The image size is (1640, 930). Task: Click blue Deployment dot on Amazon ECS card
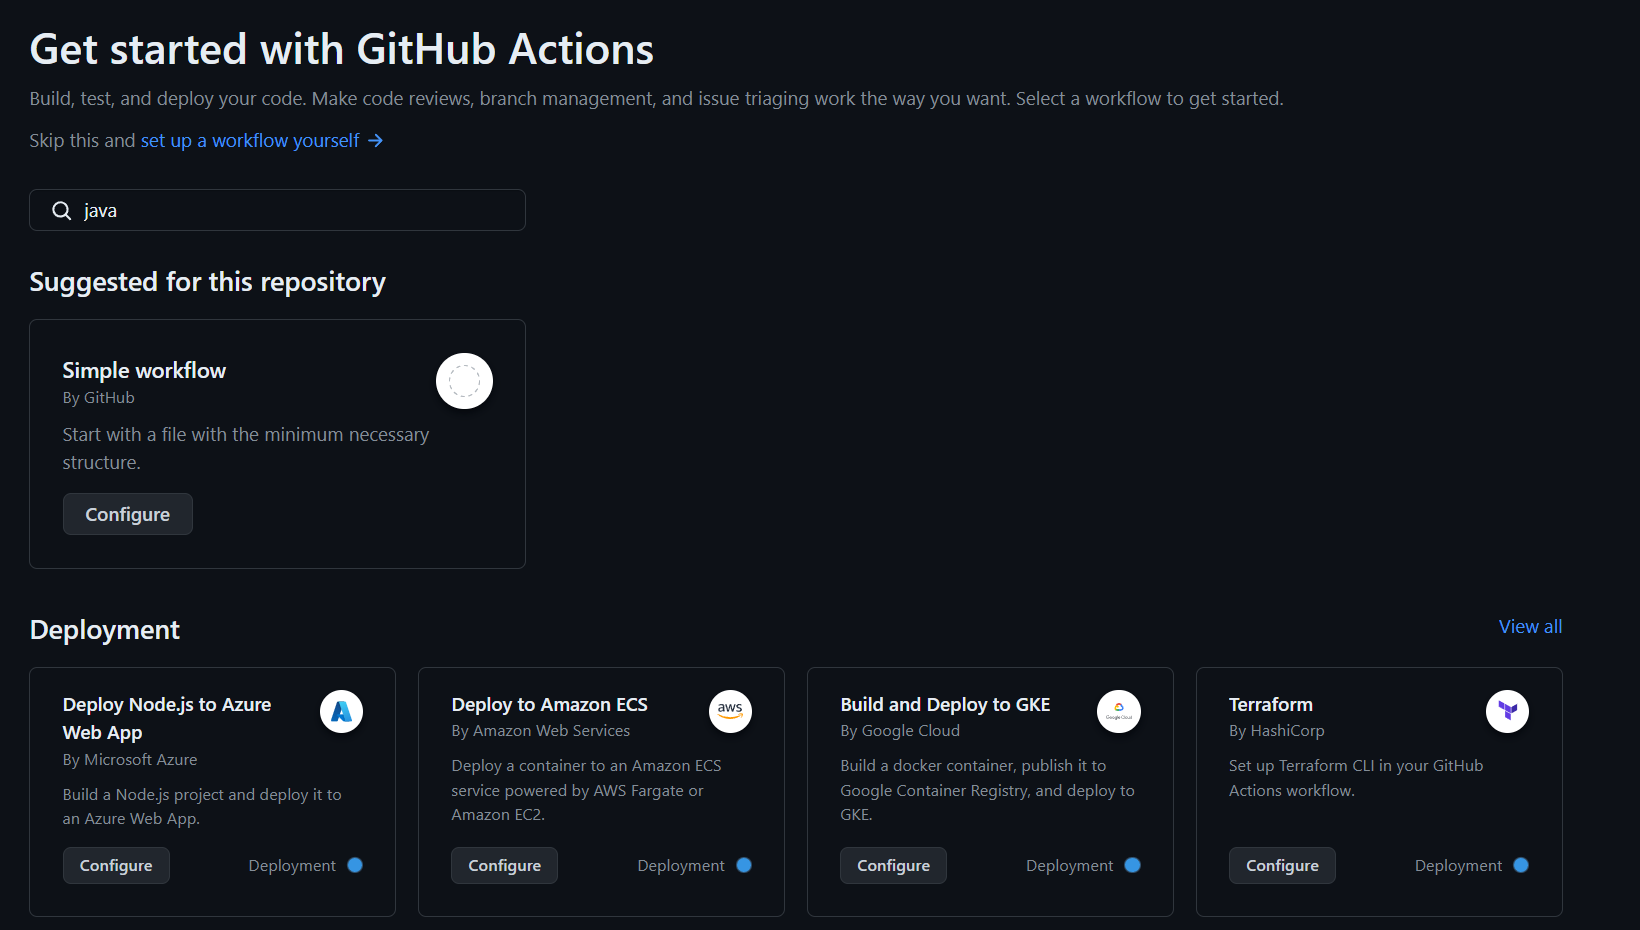tap(744, 865)
